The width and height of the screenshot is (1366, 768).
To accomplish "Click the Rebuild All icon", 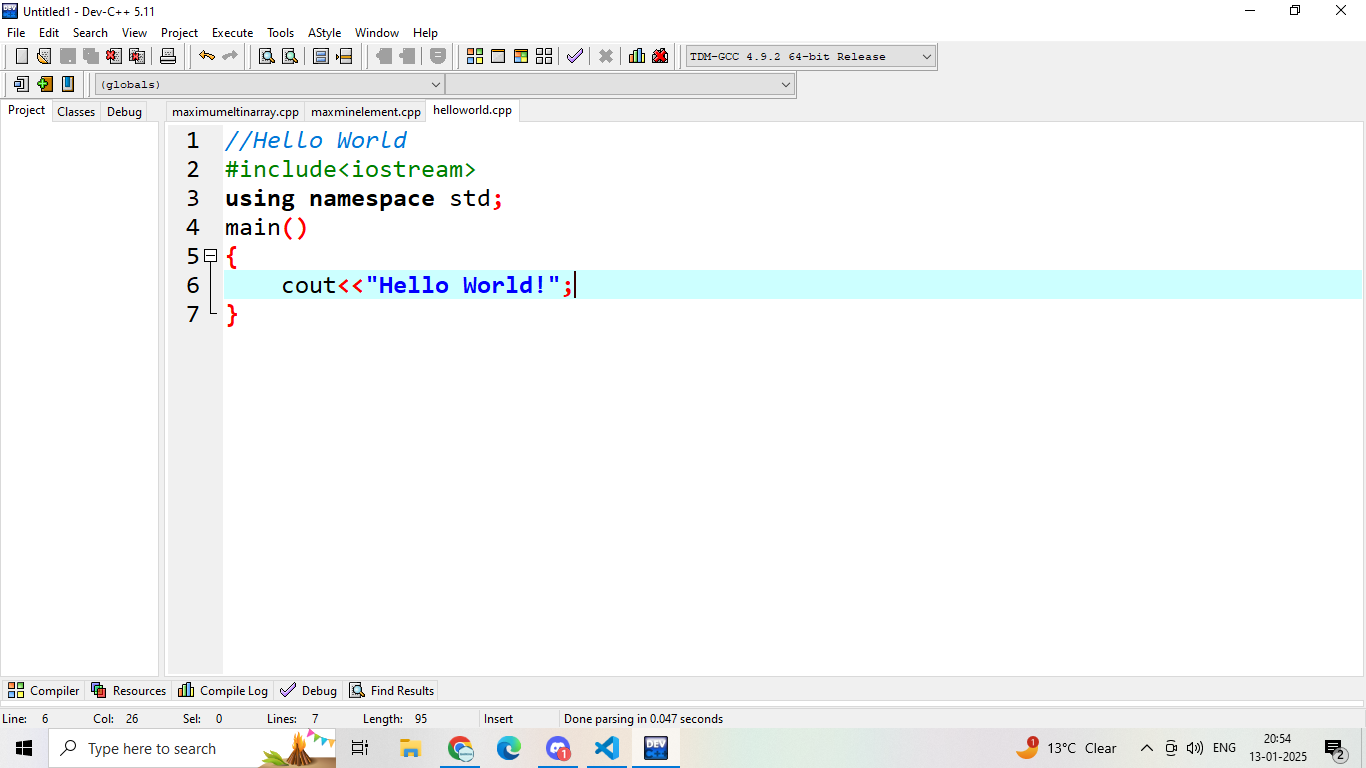I will click(544, 56).
